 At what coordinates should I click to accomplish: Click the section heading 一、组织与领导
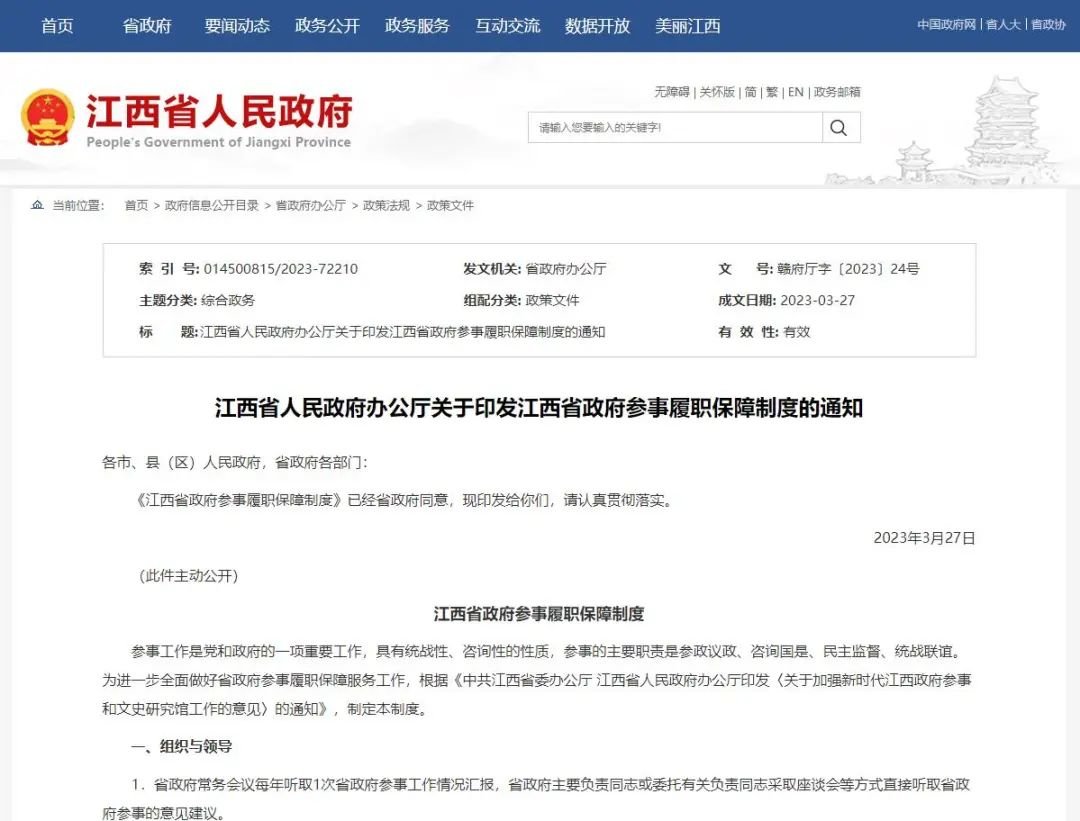pos(182,746)
